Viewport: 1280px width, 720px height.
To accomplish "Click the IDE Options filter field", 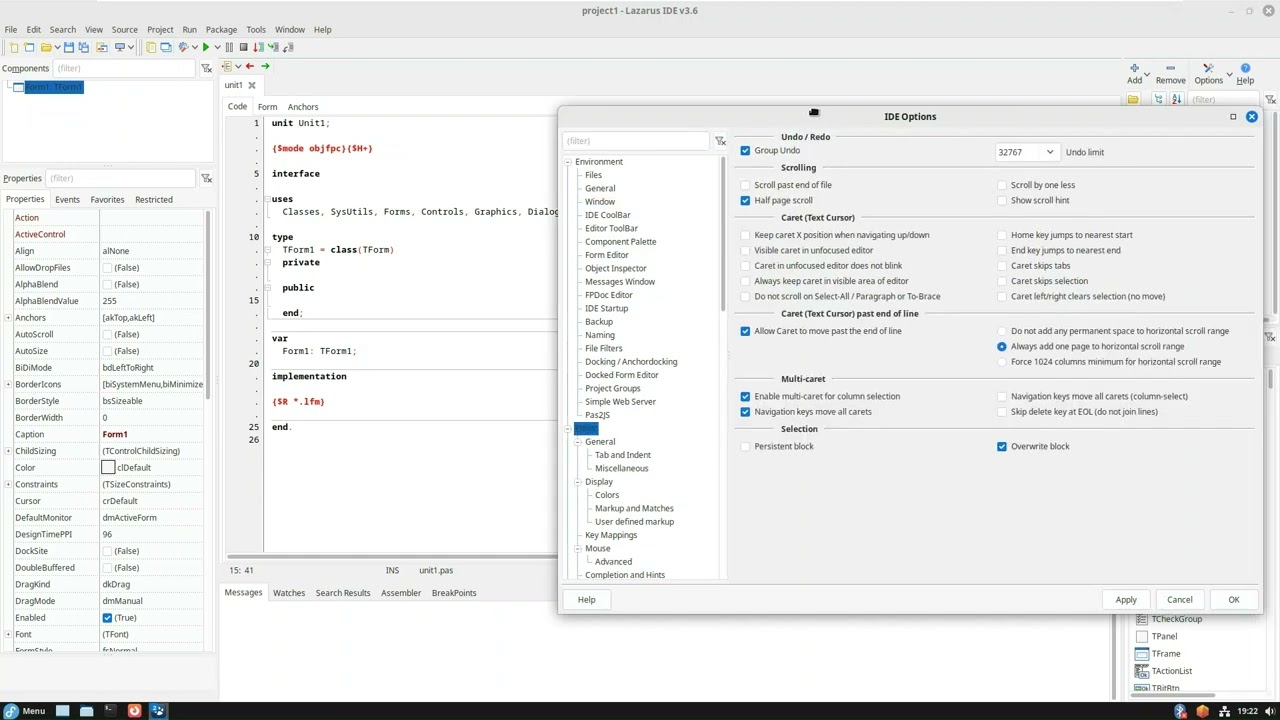I will tap(636, 141).
